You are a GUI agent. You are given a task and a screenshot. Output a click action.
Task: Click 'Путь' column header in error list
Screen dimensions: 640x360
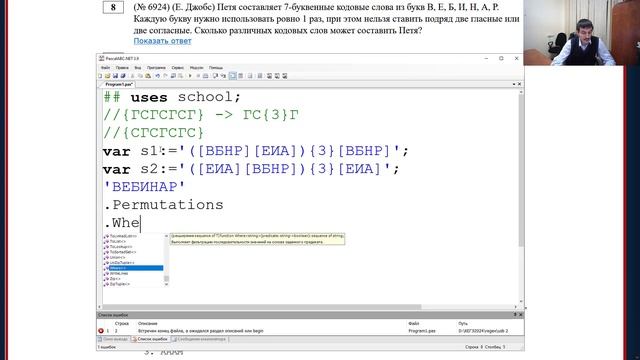(463, 323)
